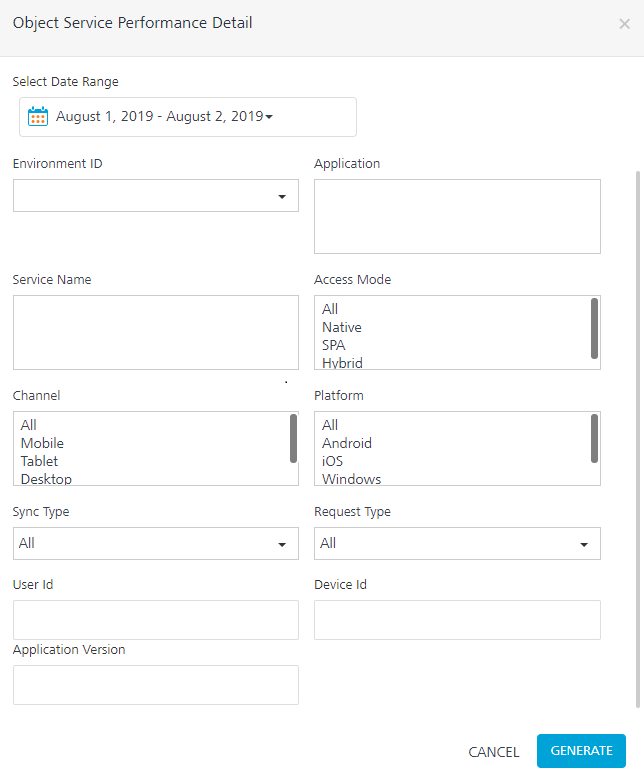644x783 pixels.
Task: Click the CANCEL button
Action: 494,752
